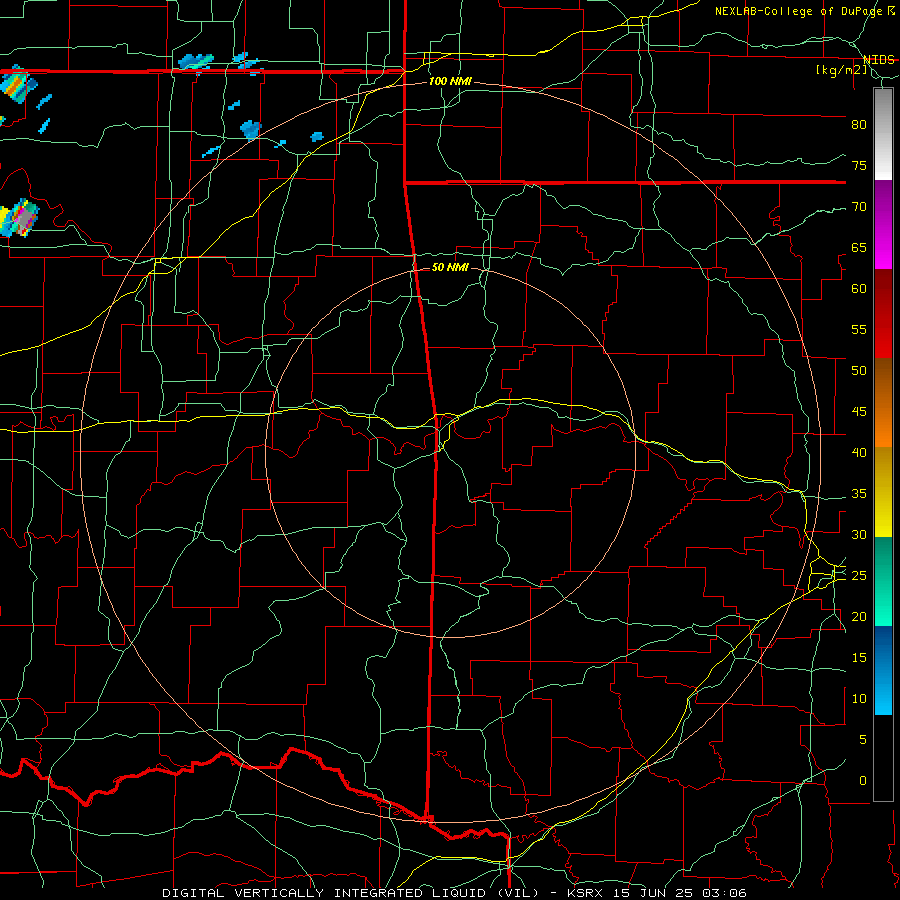Click the scale value 70
The image size is (900, 900).
click(859, 207)
